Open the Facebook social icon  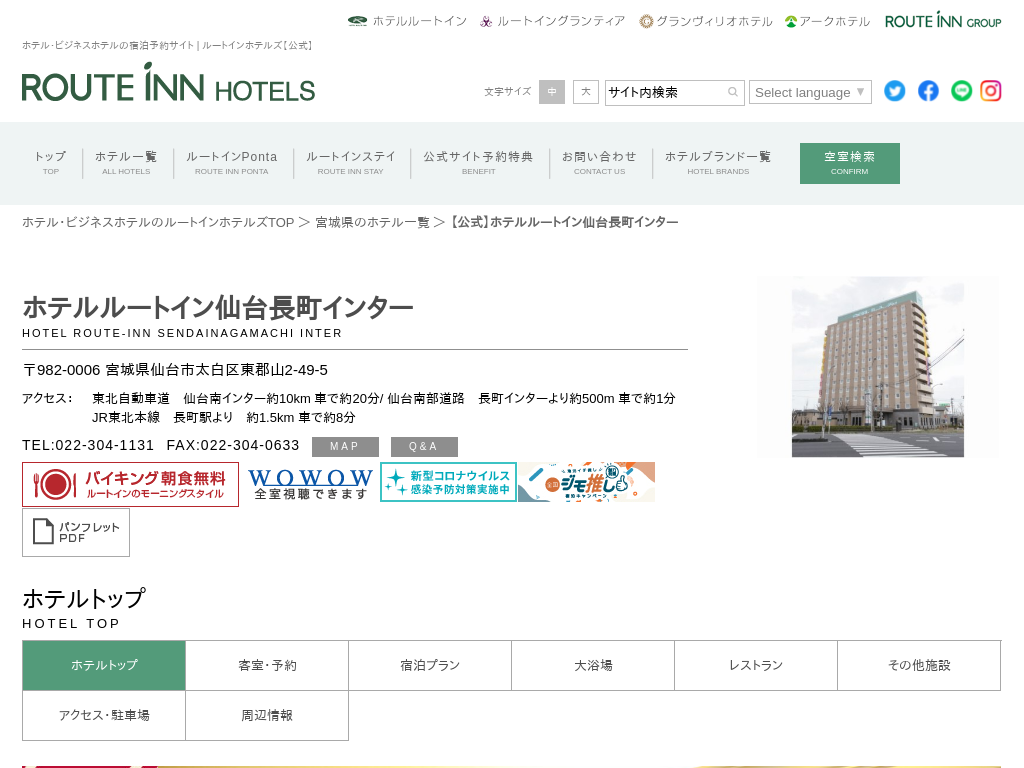[928, 91]
